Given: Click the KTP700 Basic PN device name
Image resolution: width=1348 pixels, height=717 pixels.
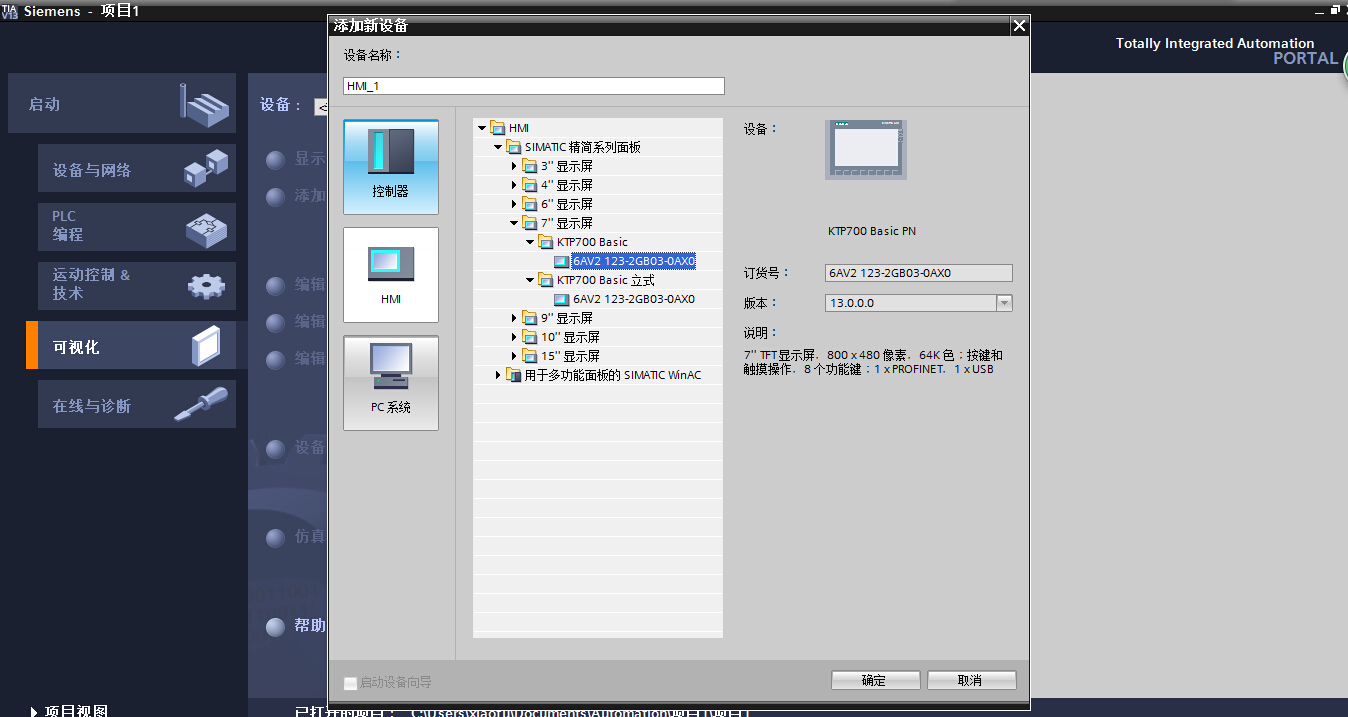Looking at the screenshot, I should pos(872,231).
